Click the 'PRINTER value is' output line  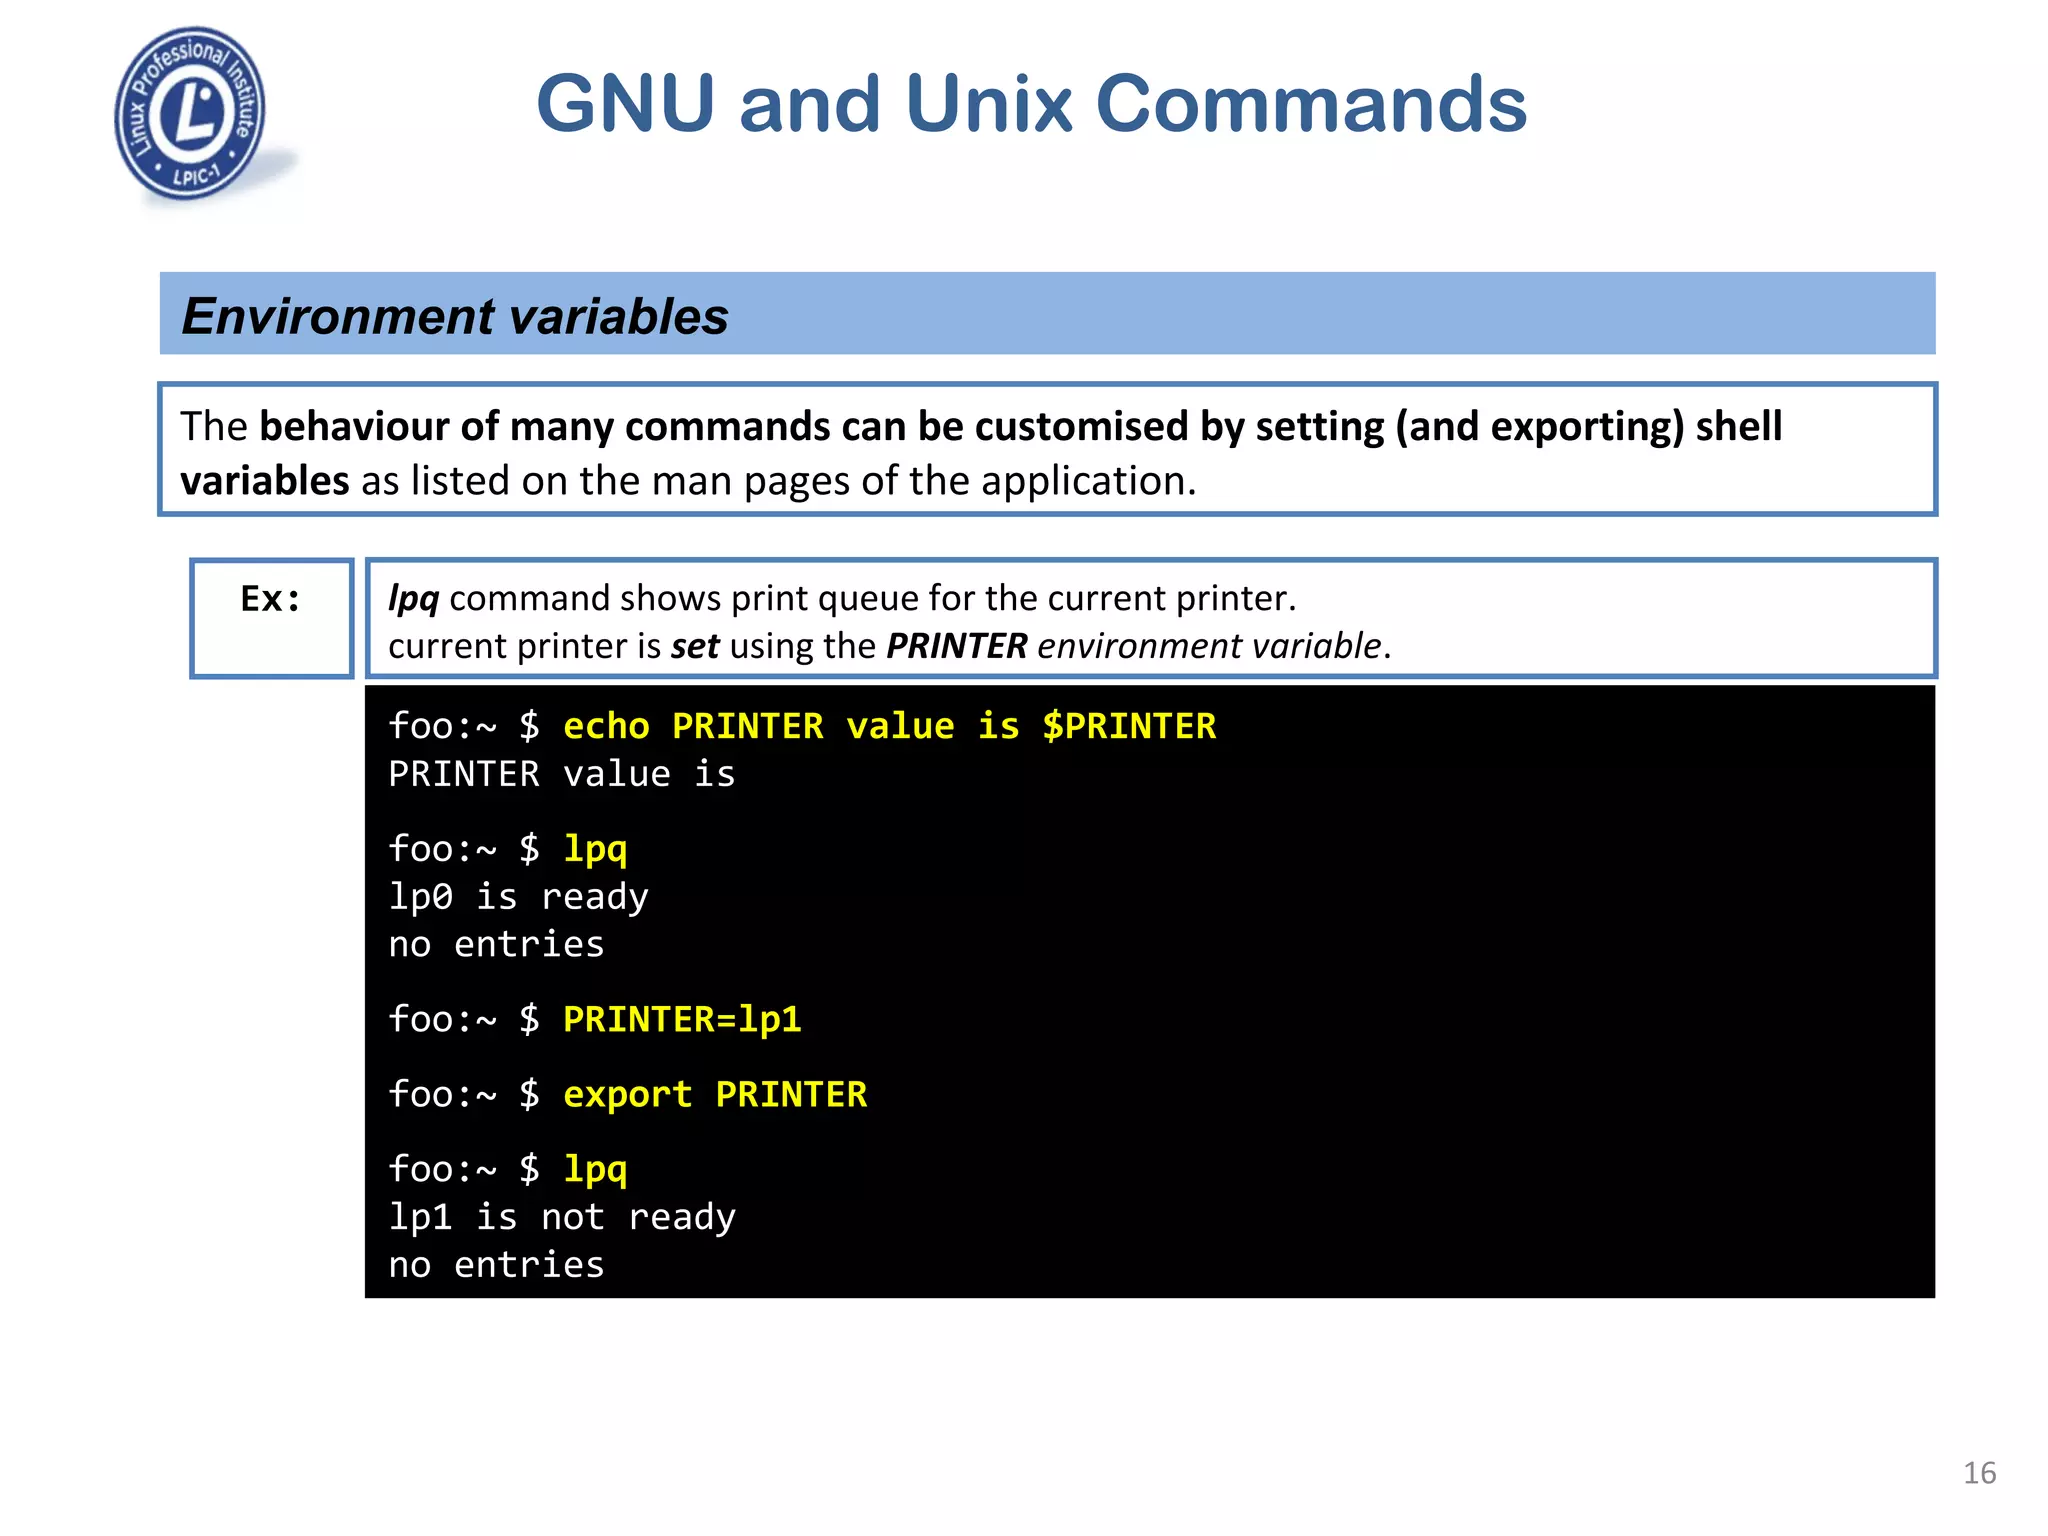click(x=561, y=774)
